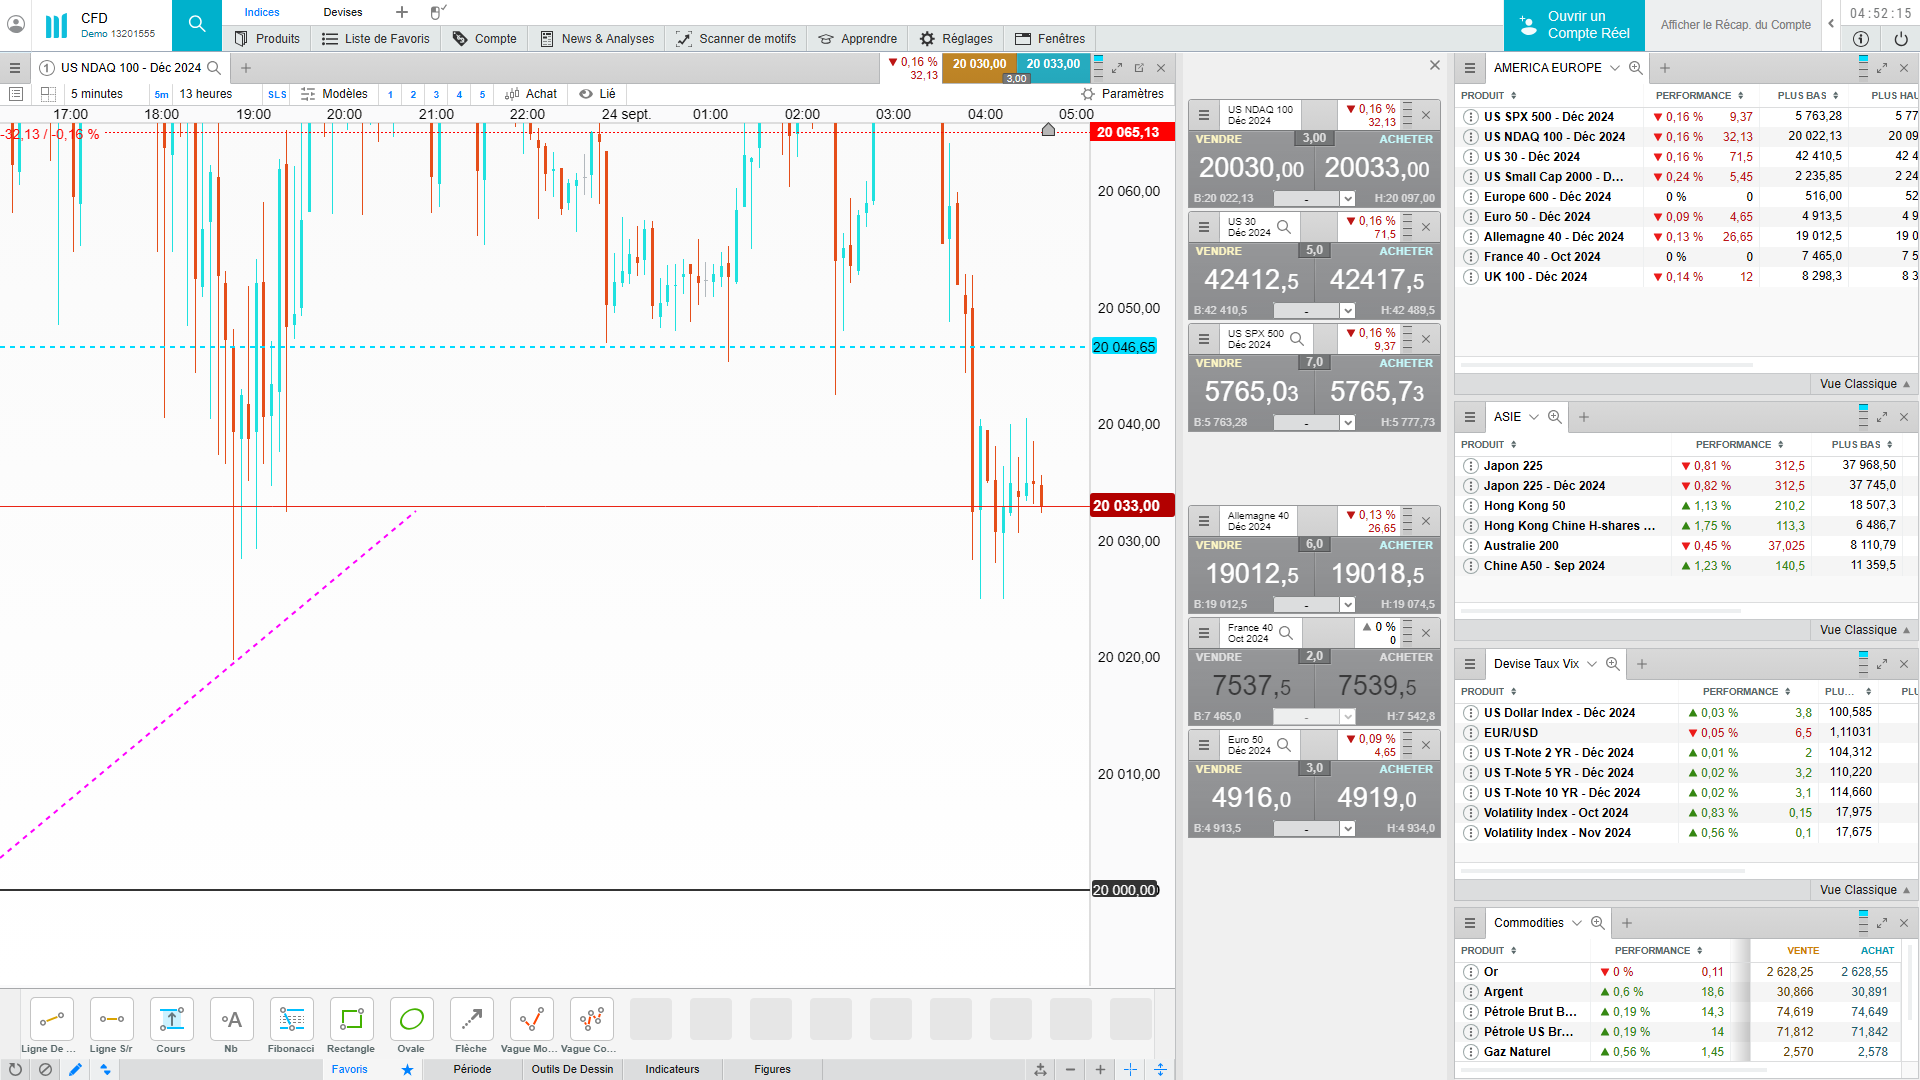Click the search magnifier in top bar
Viewport: 1920px width, 1080px height.
197,24
